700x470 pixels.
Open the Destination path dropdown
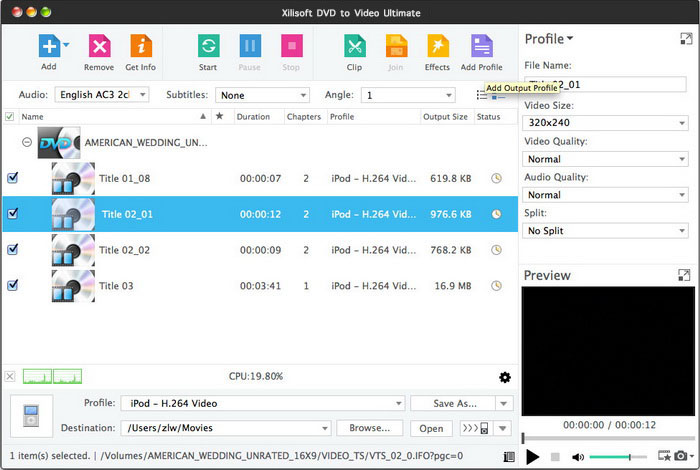point(226,428)
